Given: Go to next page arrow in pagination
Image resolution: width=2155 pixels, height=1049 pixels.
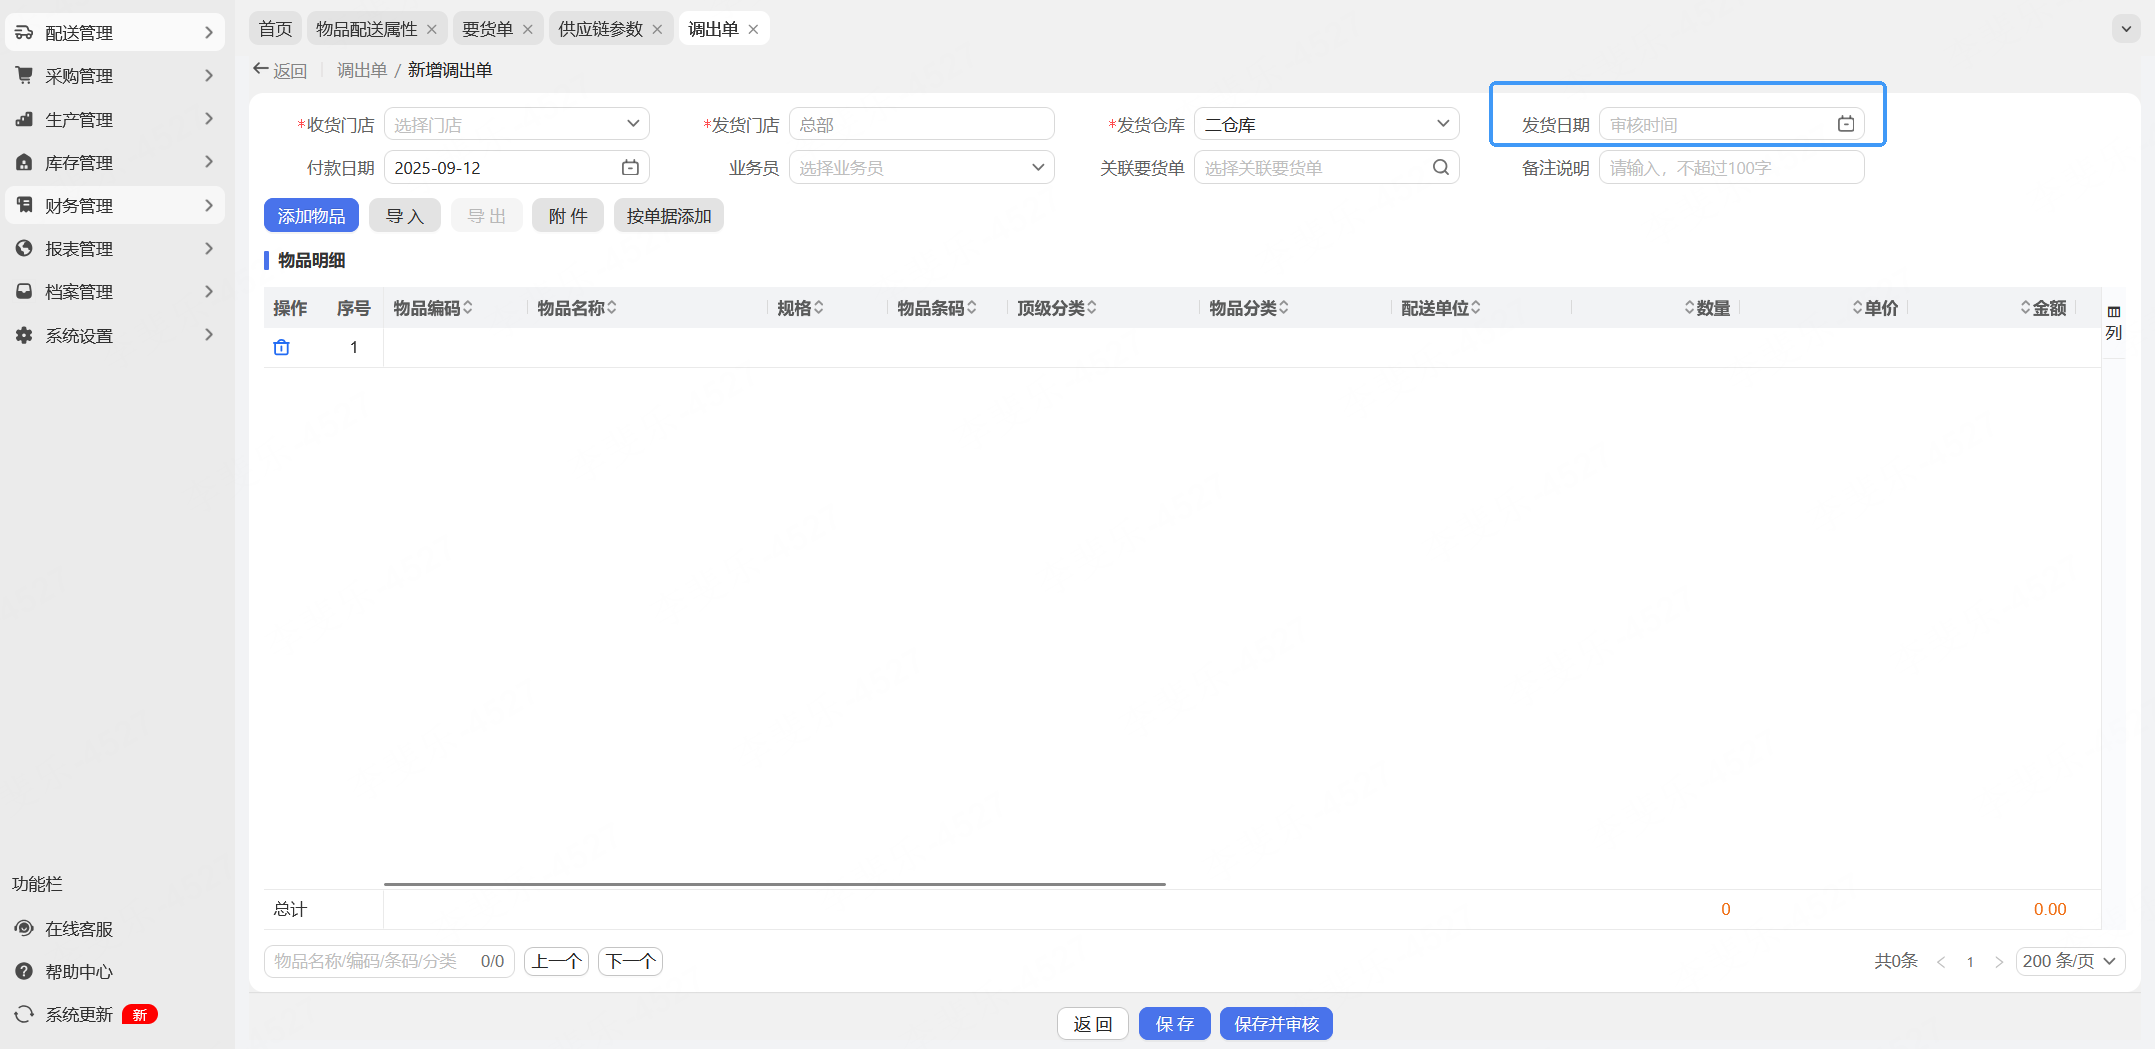Looking at the screenshot, I should coord(1998,961).
